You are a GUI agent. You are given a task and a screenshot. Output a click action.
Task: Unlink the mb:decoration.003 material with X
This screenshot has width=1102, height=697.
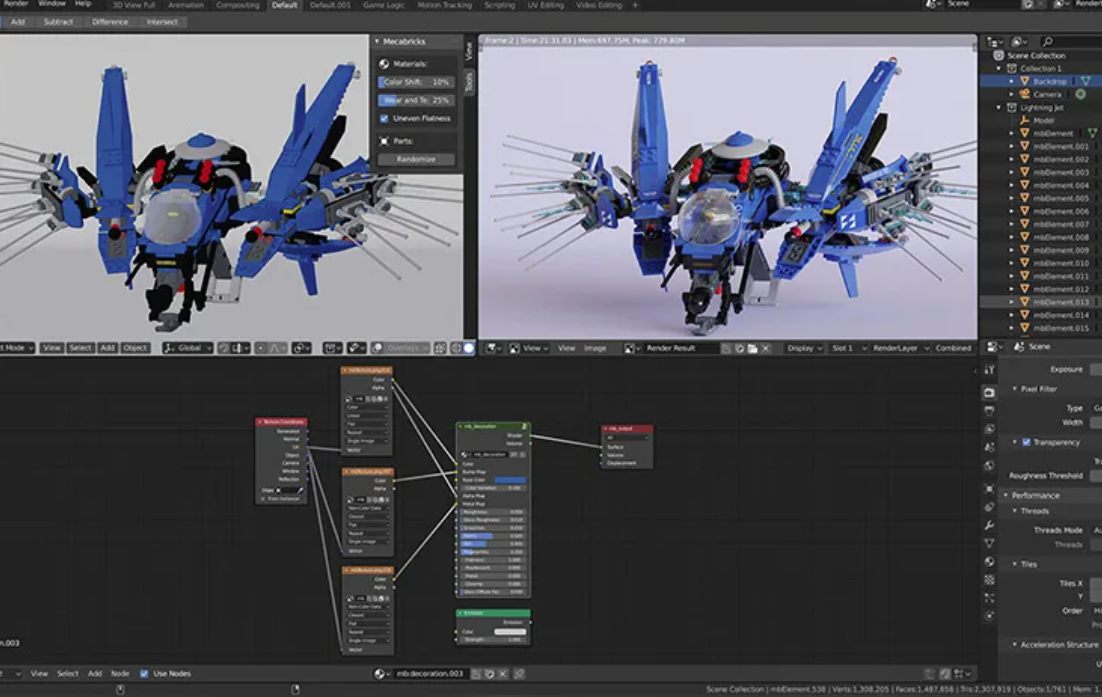point(503,674)
